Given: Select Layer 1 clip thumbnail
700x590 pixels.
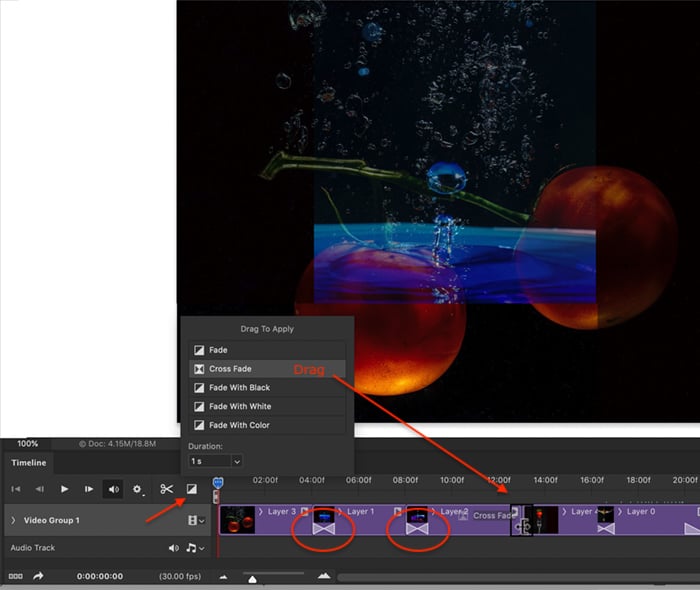Looking at the screenshot, I should tap(324, 515).
